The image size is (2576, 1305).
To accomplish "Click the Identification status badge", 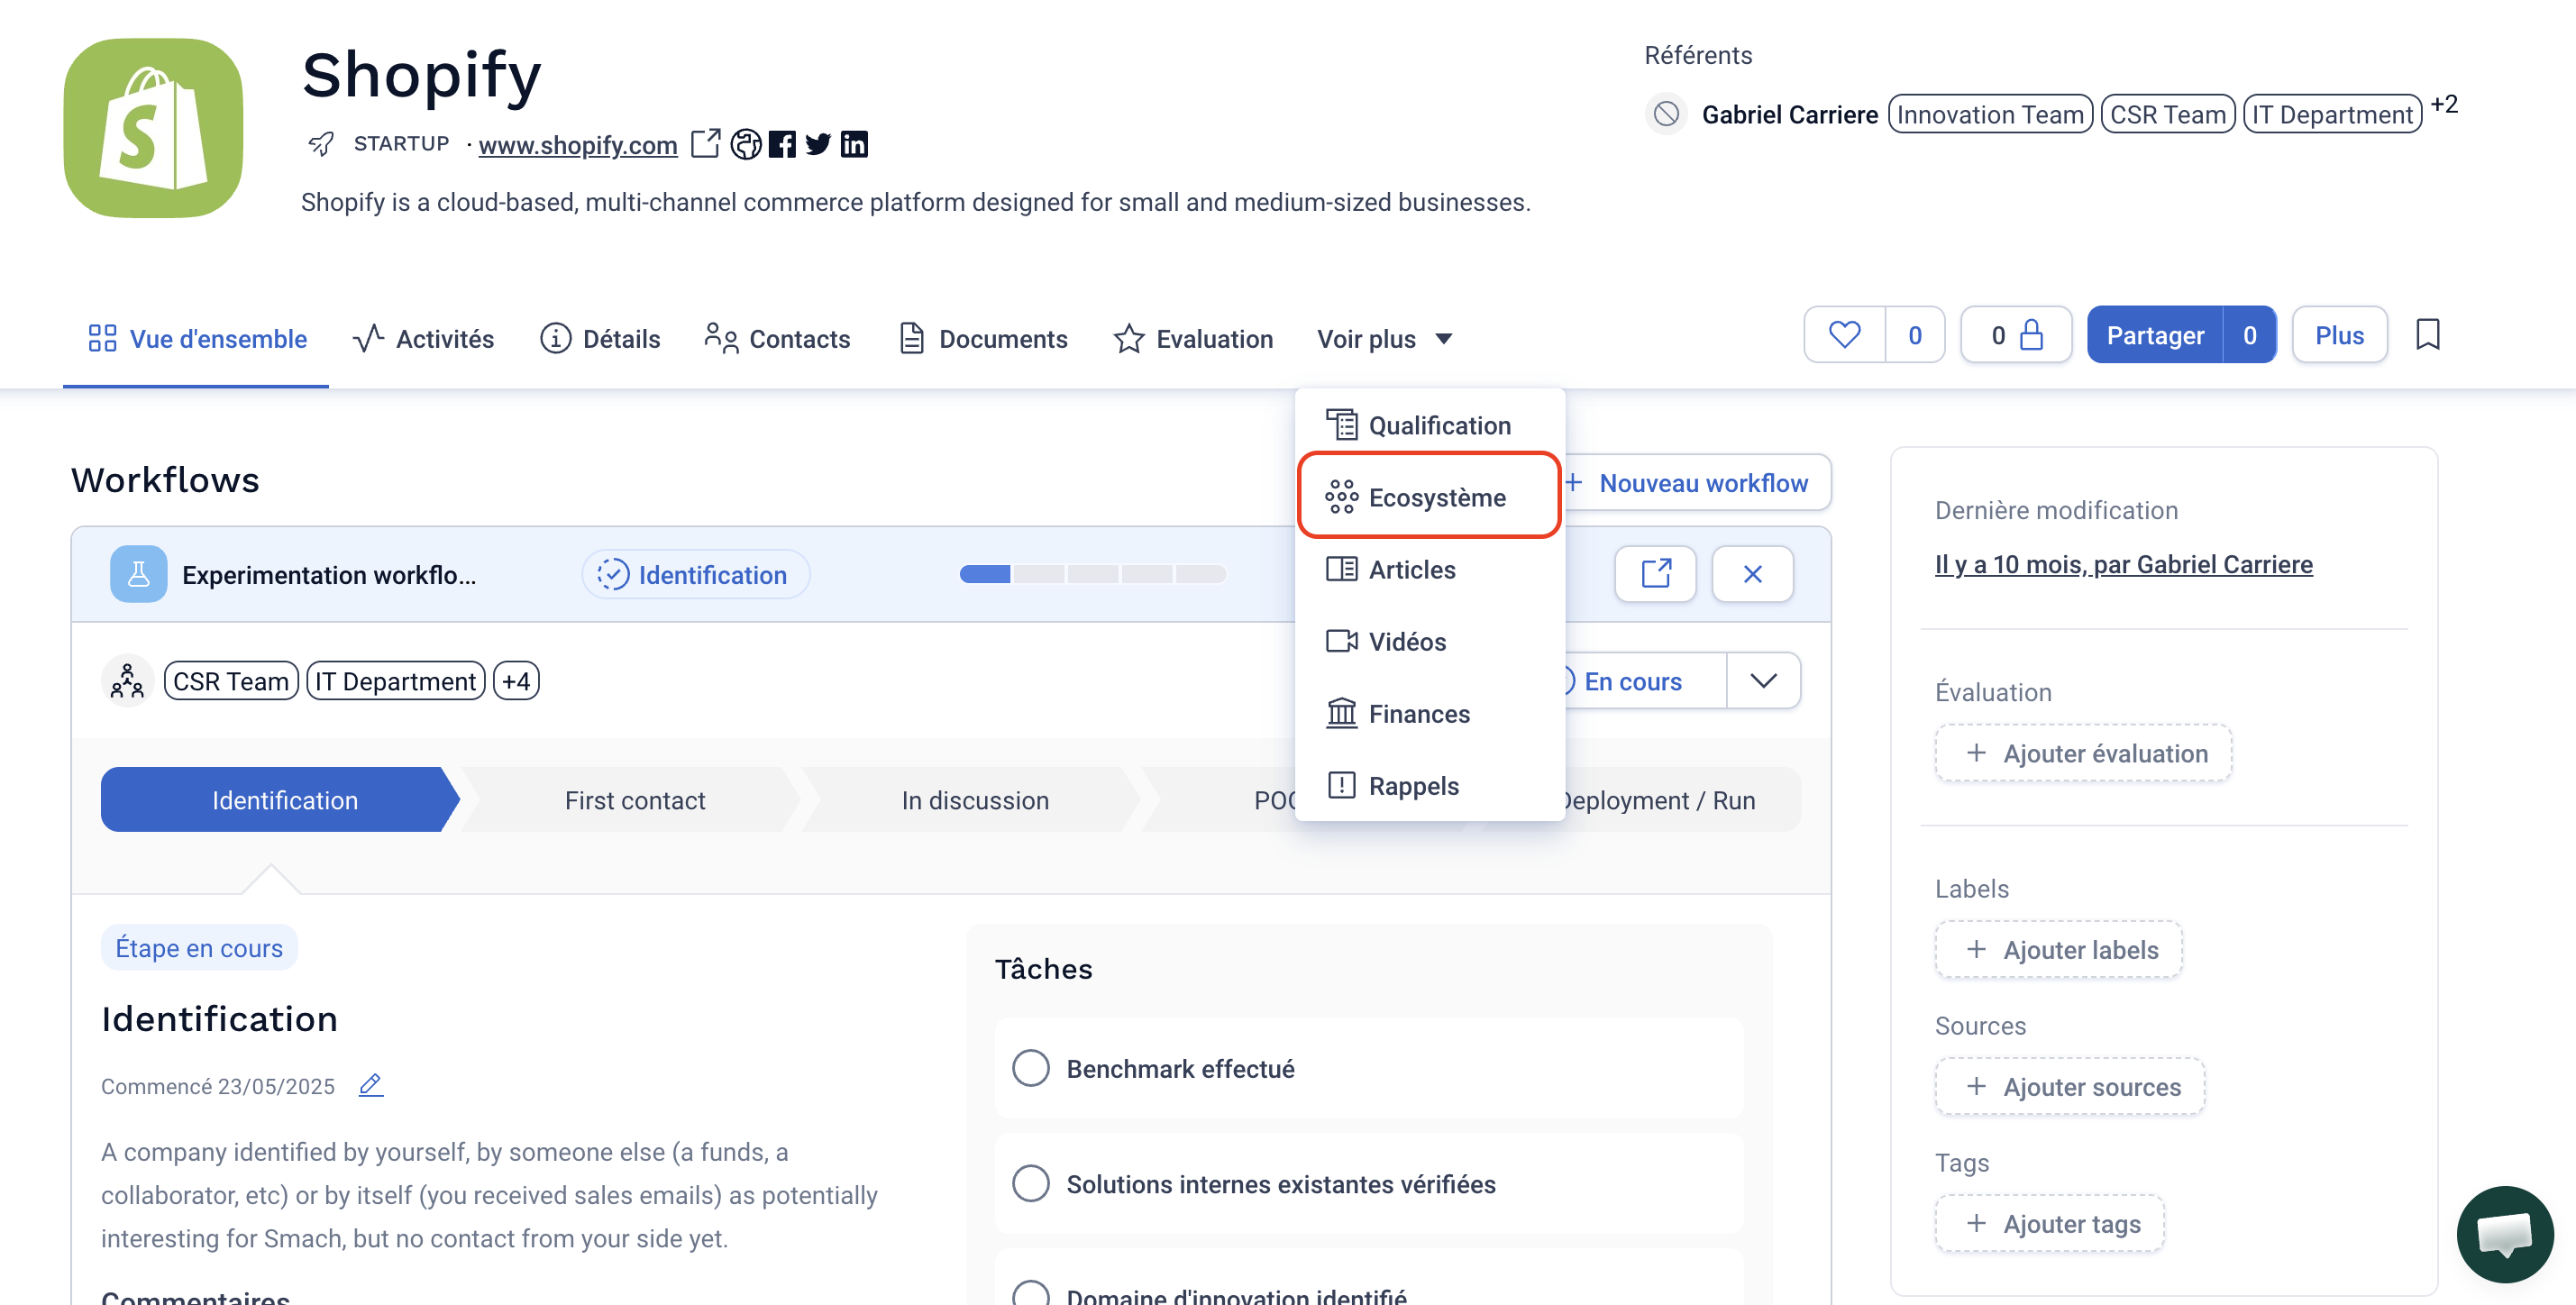I will [x=696, y=574].
